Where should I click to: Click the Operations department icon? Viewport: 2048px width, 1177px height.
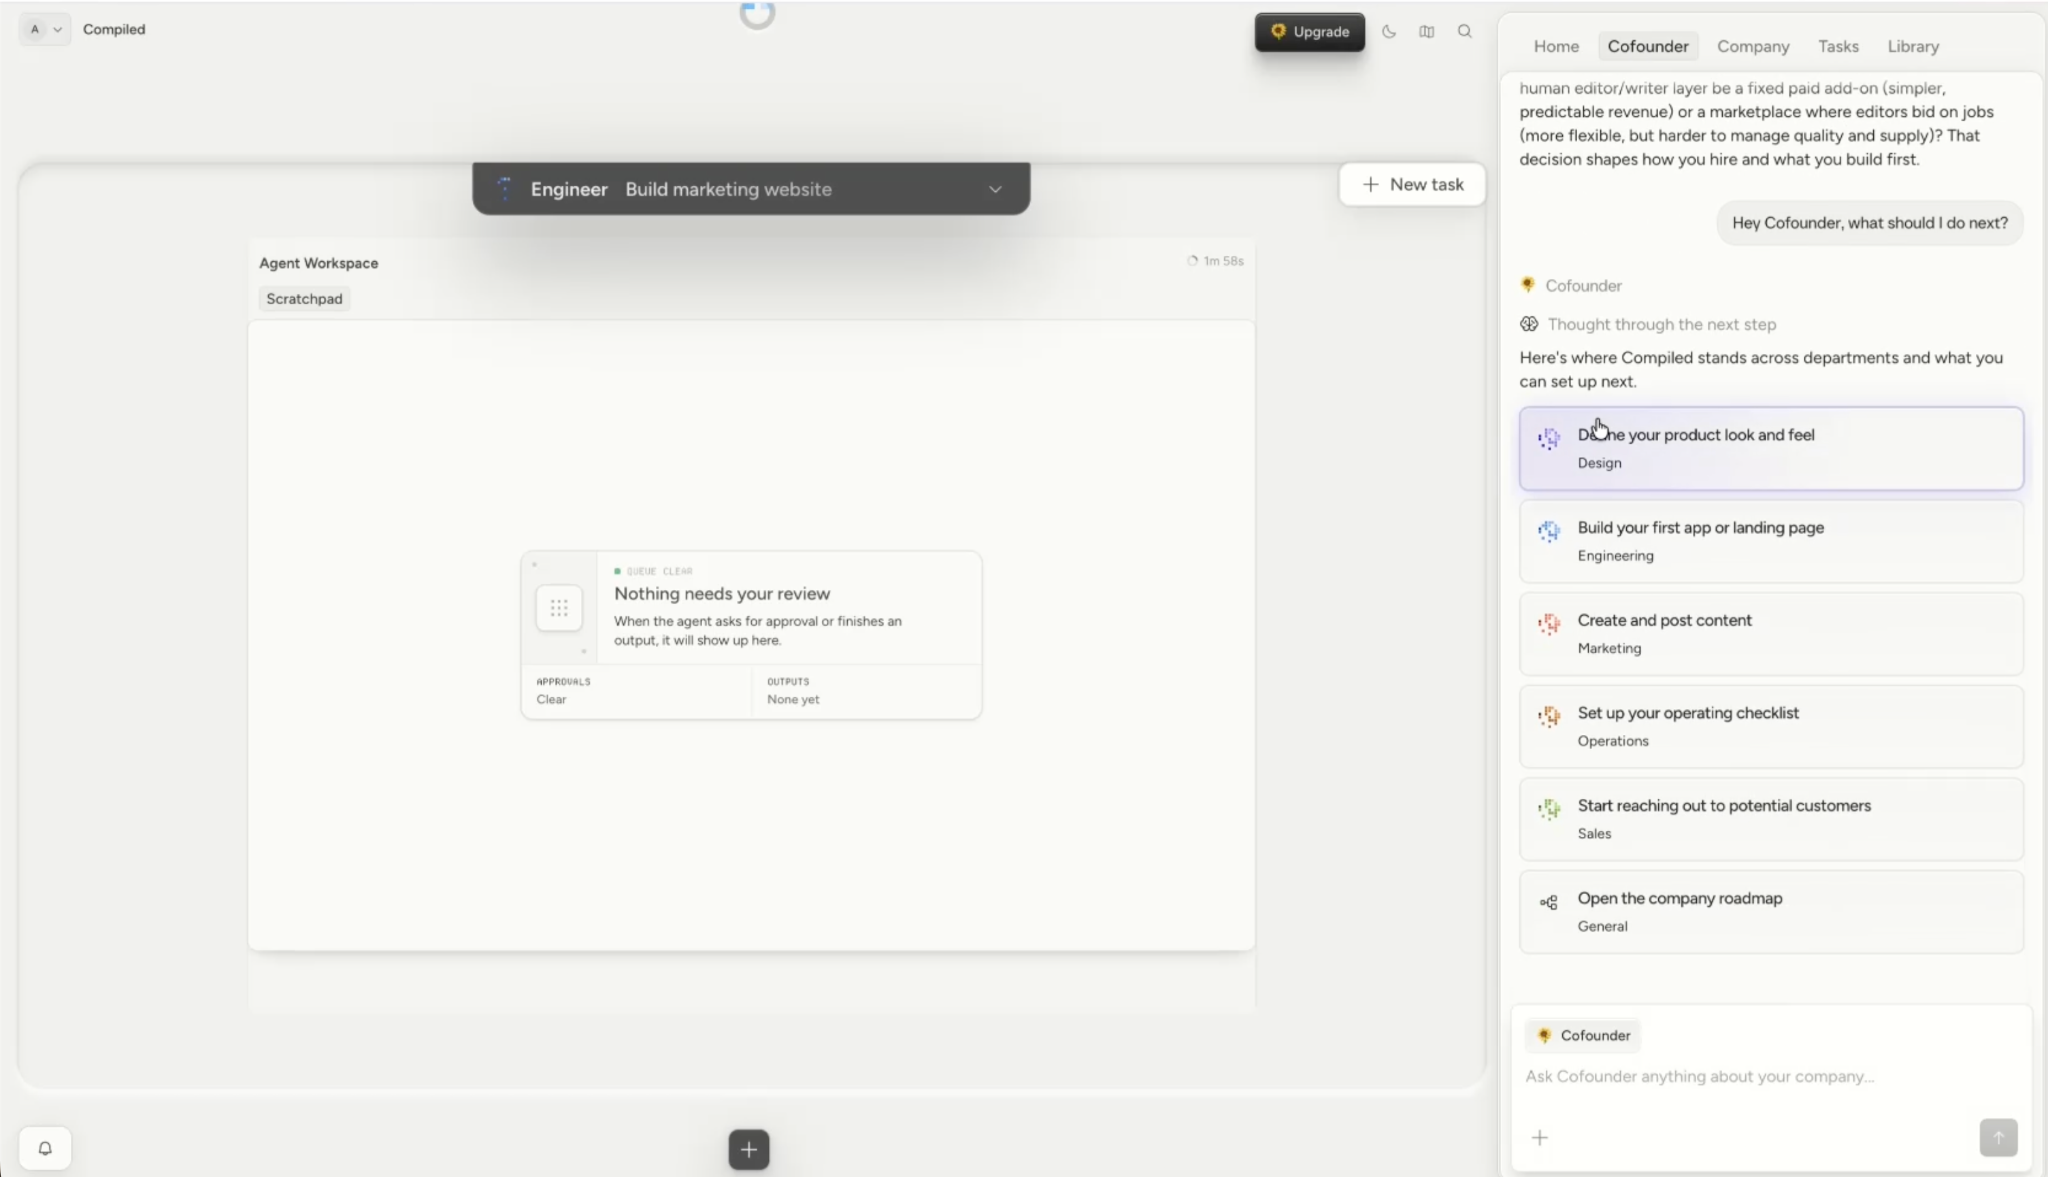point(1549,716)
